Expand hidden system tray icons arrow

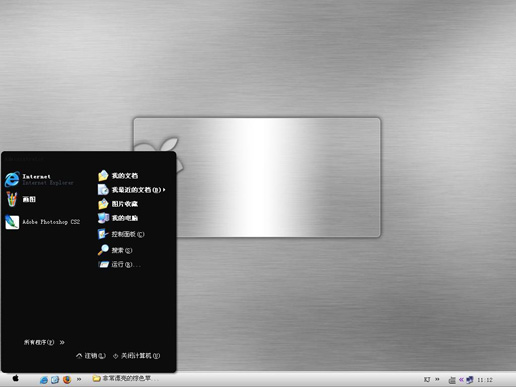click(x=461, y=379)
